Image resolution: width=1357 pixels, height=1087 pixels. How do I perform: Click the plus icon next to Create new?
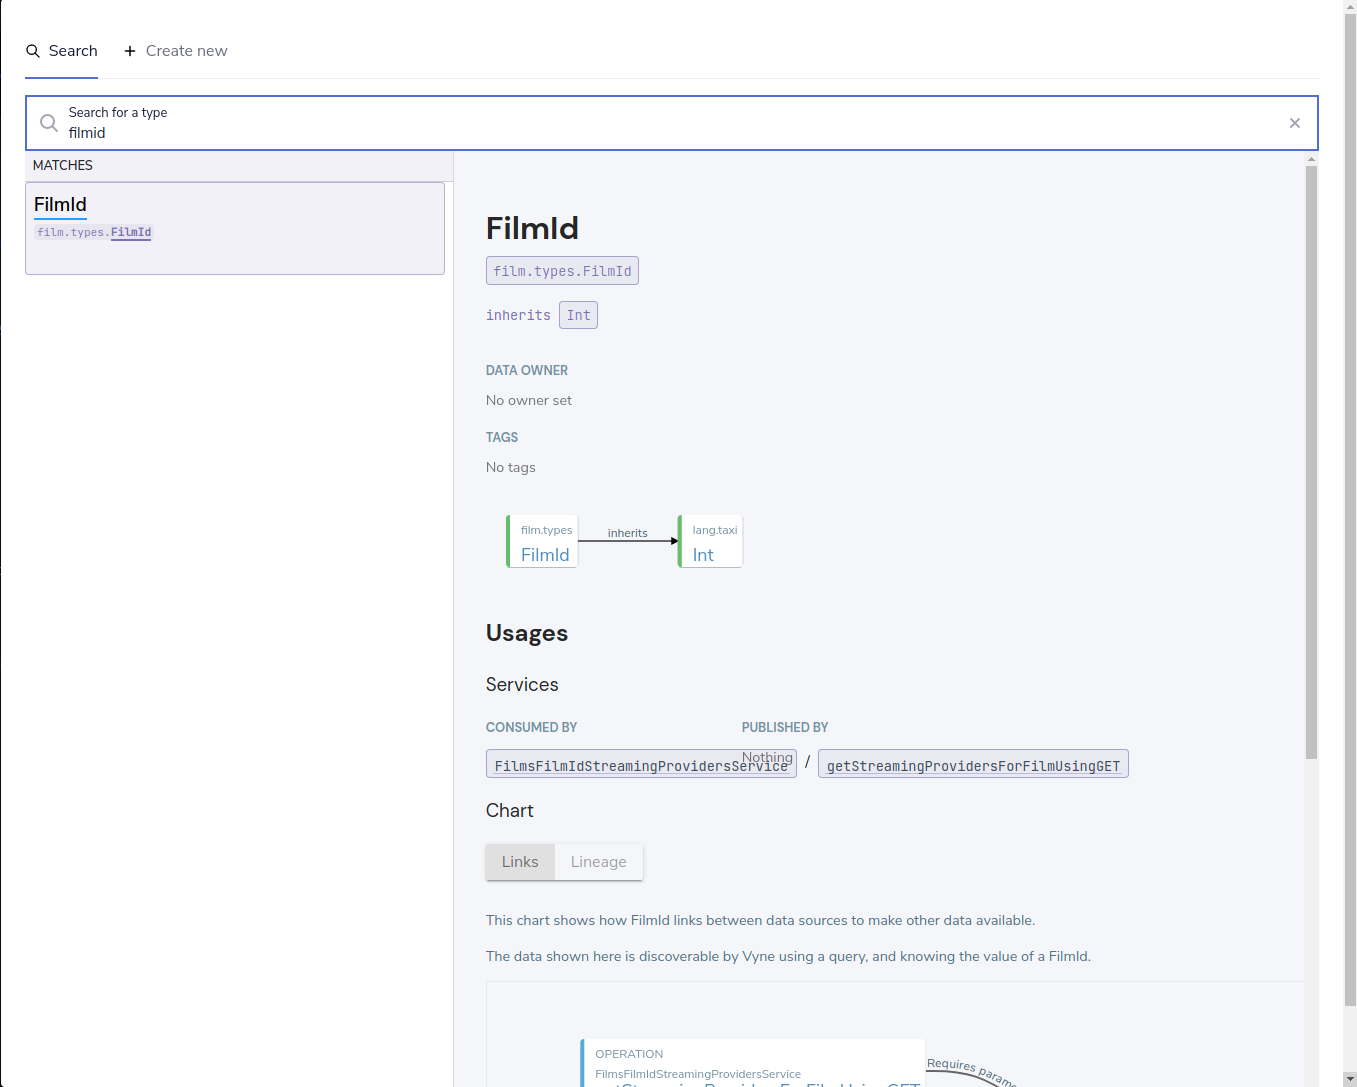pos(130,51)
